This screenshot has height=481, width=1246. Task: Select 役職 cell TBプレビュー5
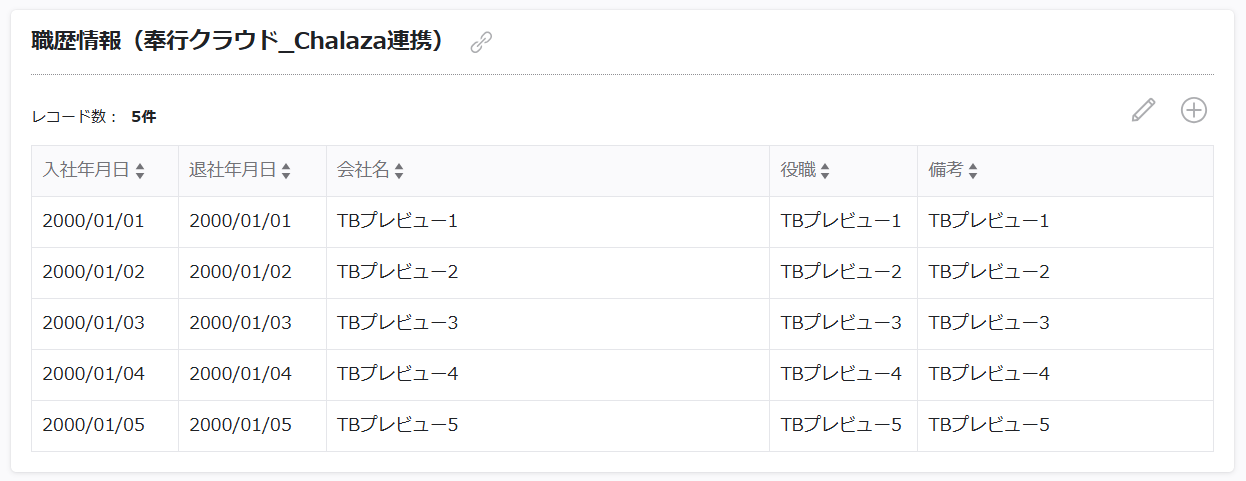(x=843, y=426)
